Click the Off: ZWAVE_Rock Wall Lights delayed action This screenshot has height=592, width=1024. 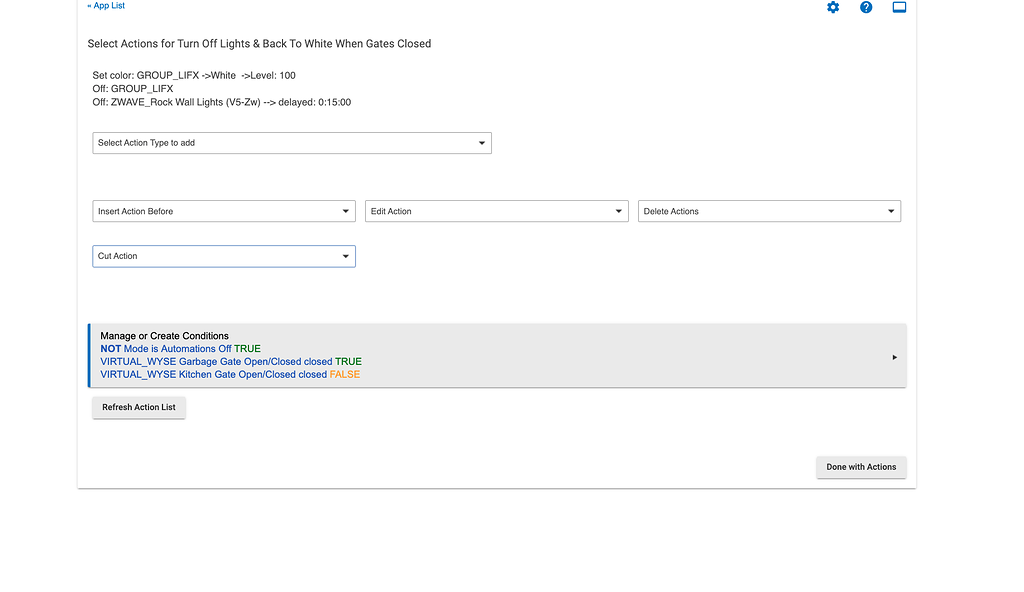(221, 102)
